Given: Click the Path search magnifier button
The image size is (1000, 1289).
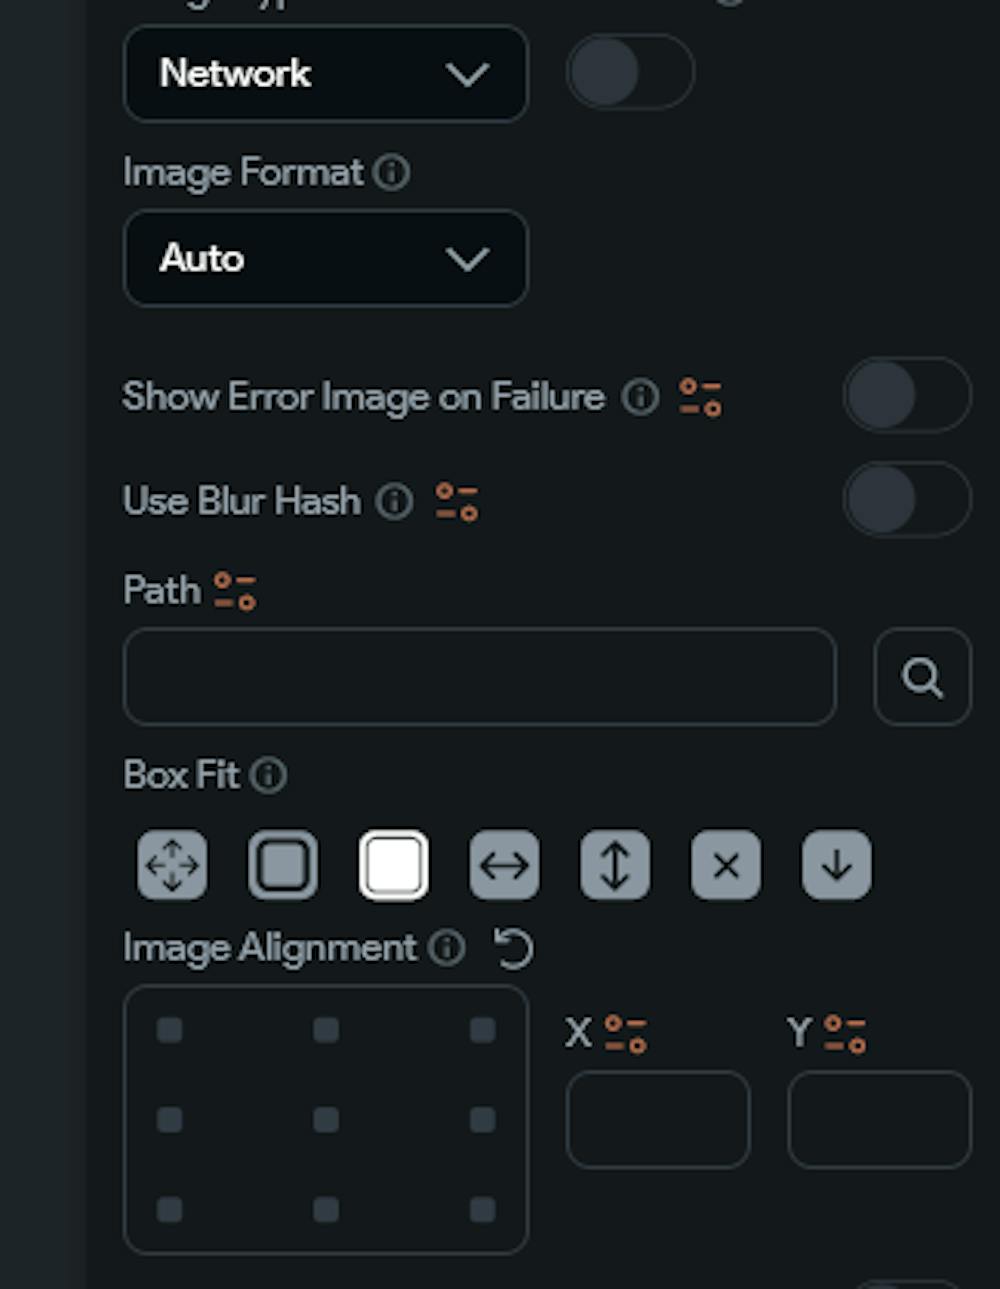Looking at the screenshot, I should pos(922,677).
